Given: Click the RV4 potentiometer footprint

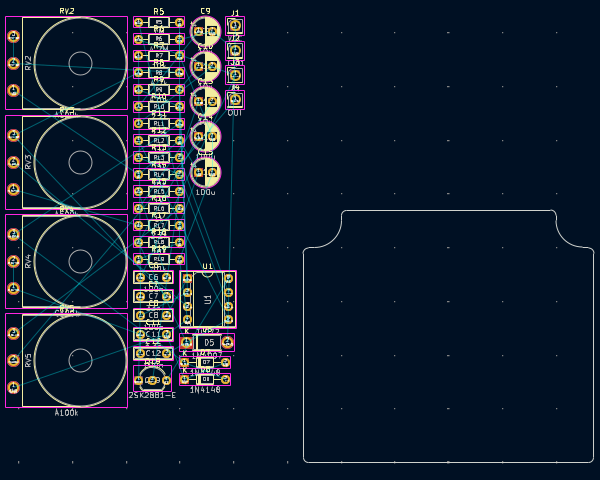Looking at the screenshot, I should [80, 261].
